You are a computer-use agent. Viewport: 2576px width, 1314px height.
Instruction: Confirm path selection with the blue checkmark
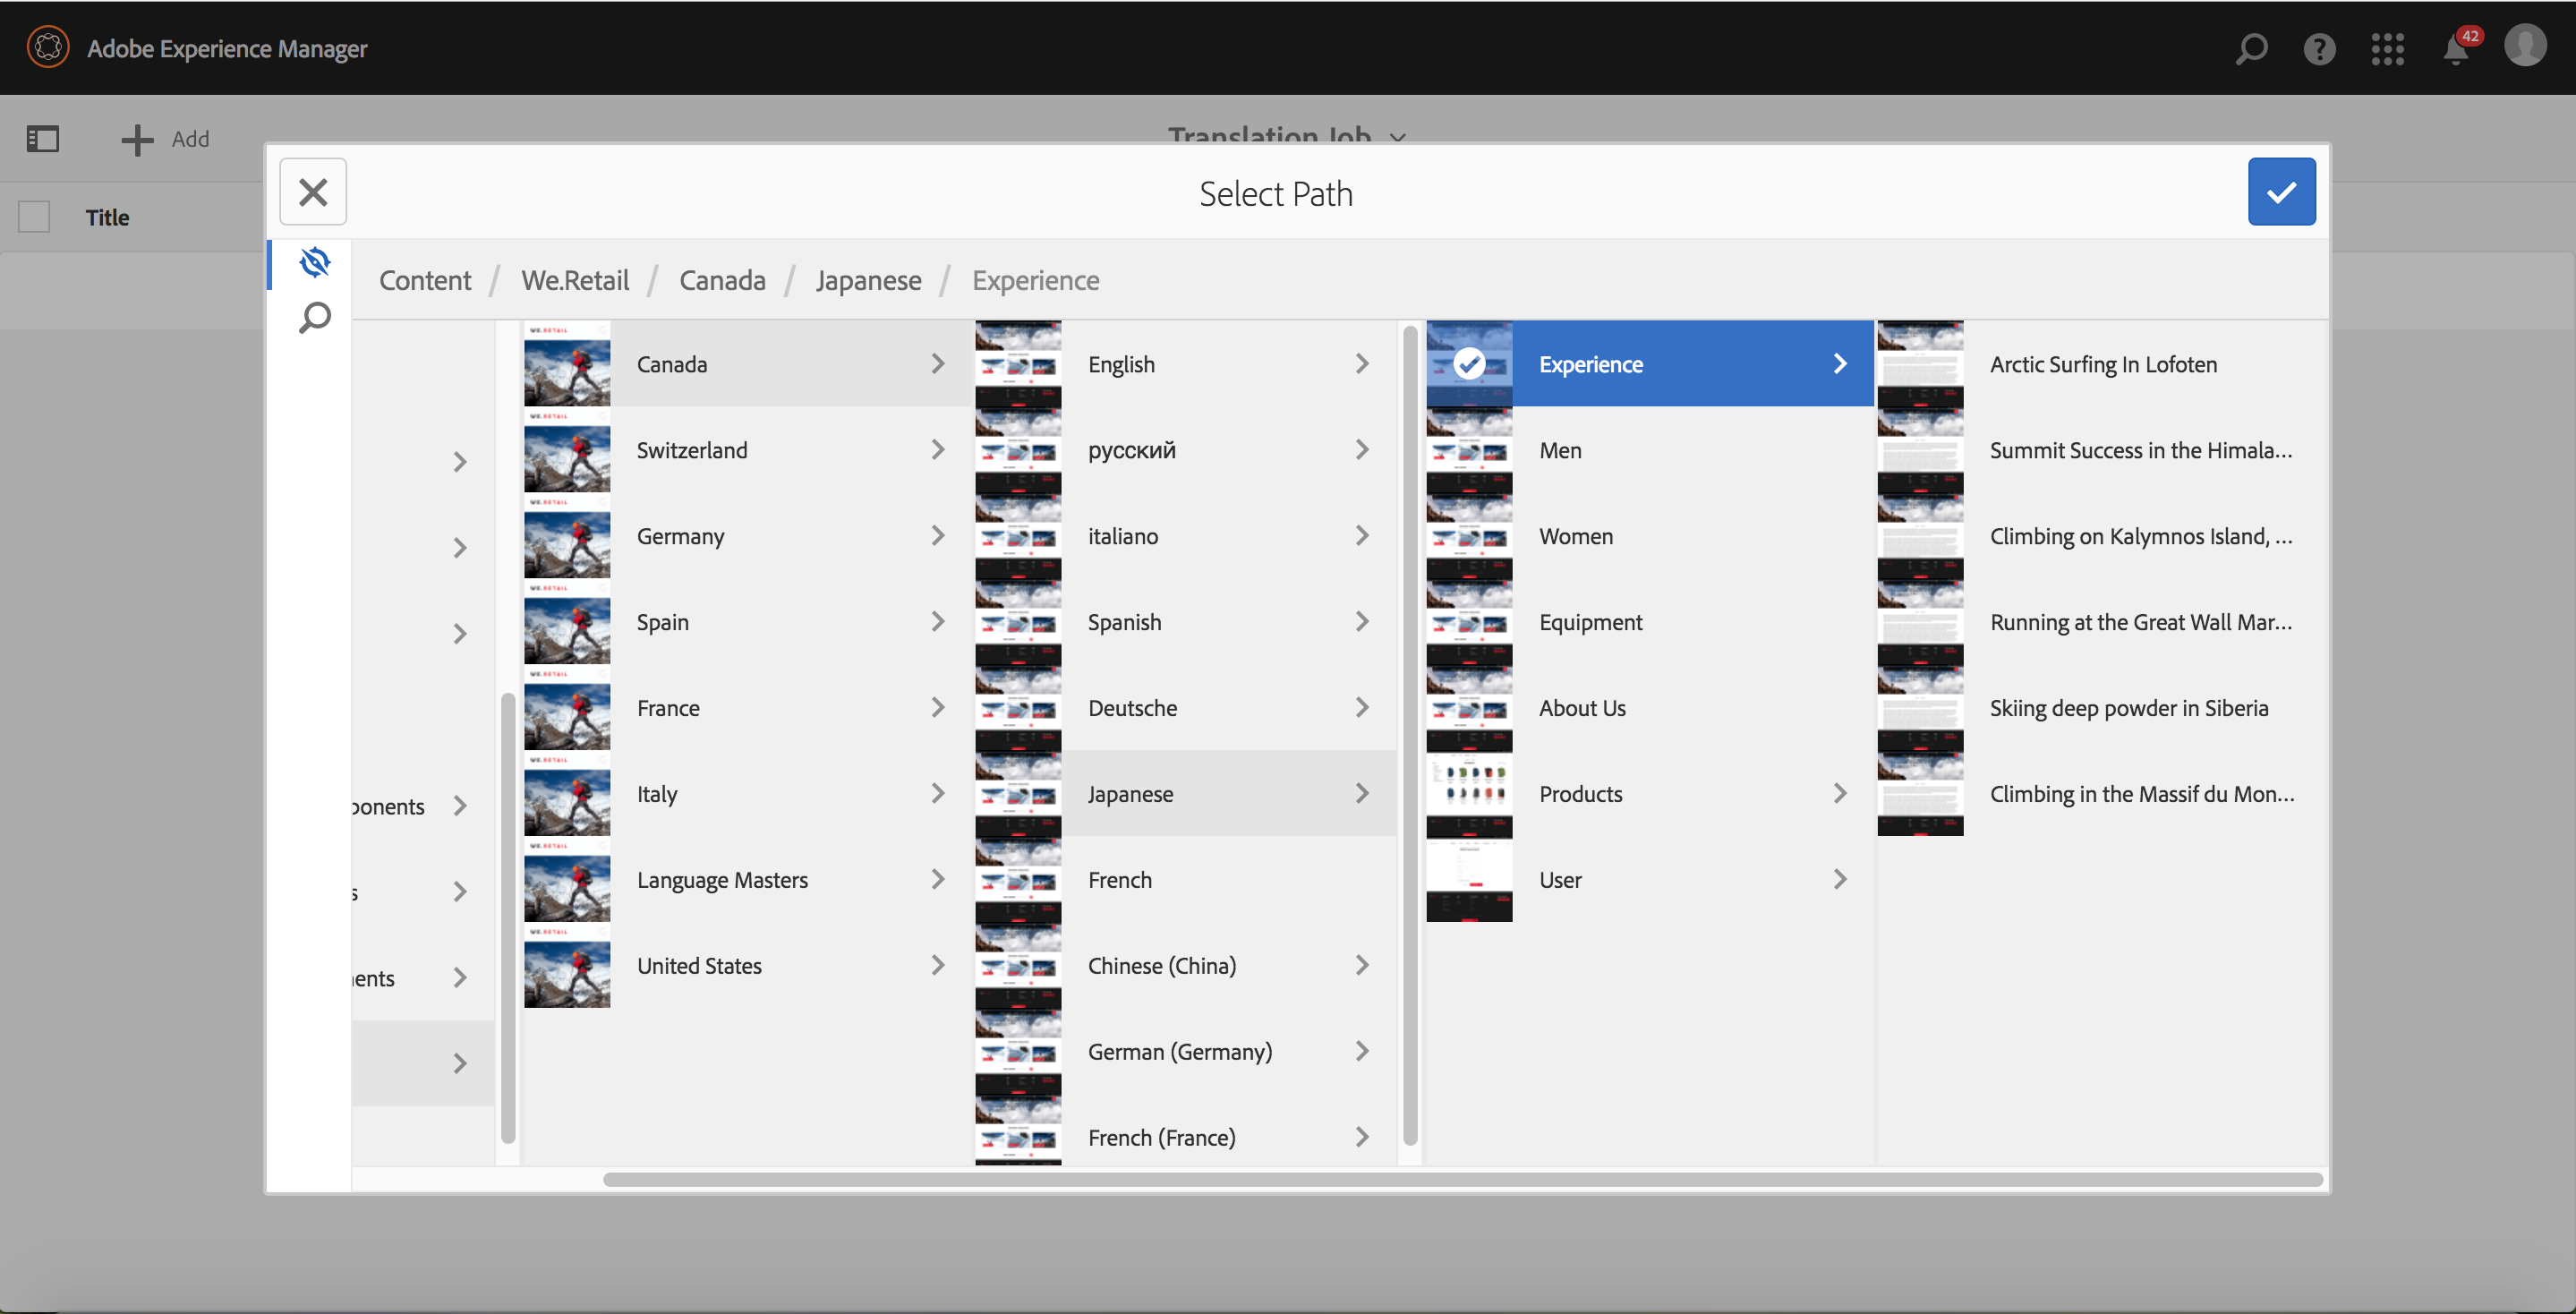point(2281,191)
